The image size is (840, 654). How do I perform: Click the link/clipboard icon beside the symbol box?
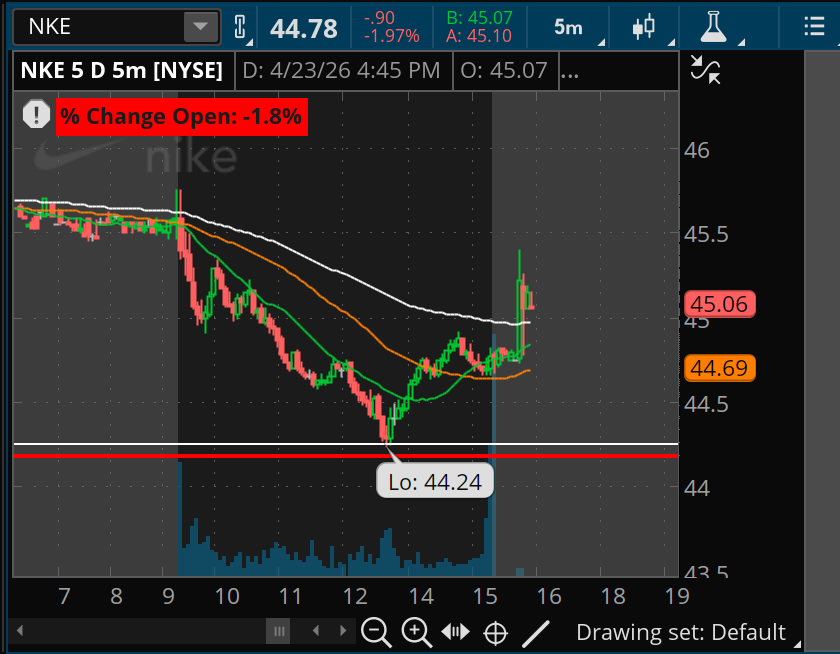point(240,27)
